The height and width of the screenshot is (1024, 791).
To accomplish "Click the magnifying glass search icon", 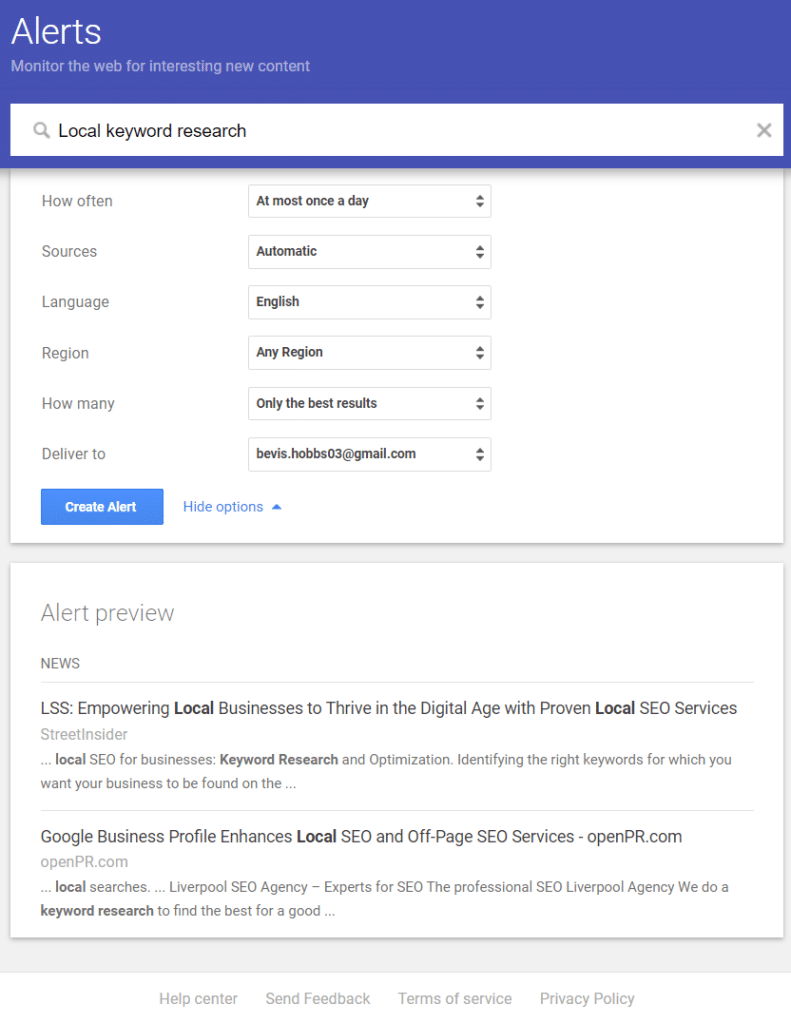I will (40, 130).
